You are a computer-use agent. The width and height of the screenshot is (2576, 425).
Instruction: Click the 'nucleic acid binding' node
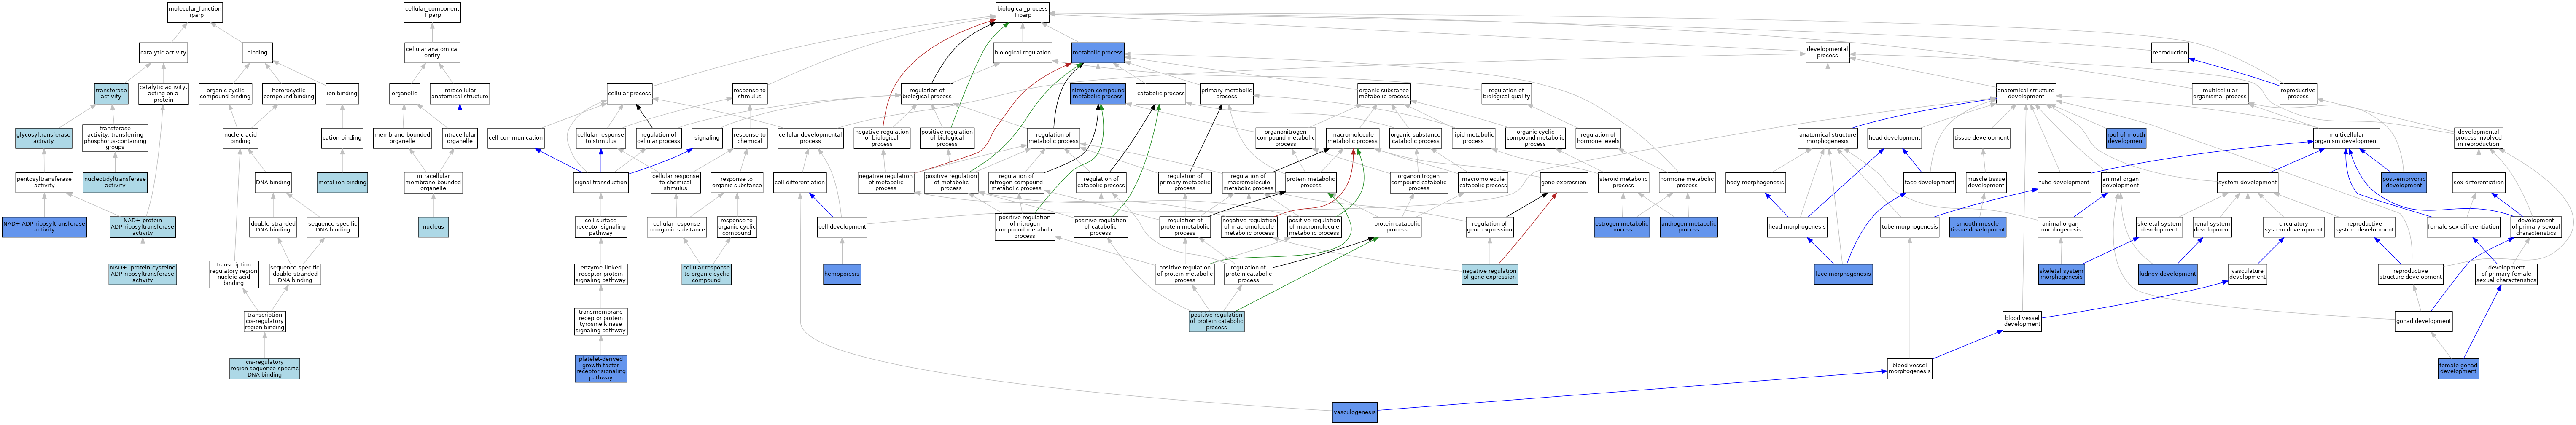pos(240,138)
